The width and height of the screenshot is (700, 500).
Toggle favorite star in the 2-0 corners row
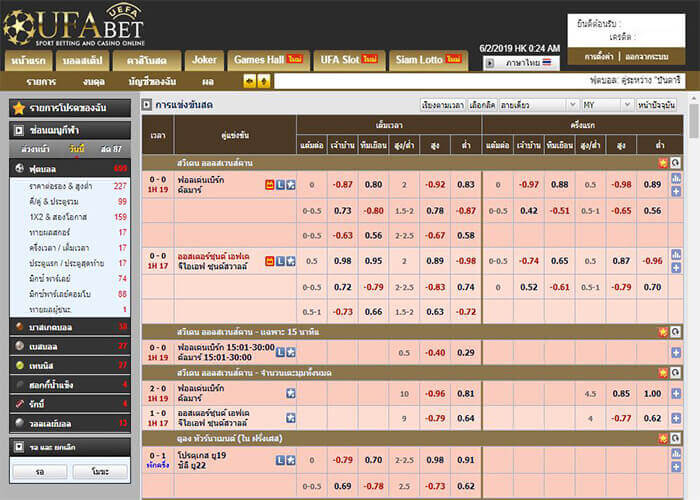[x=291, y=393]
